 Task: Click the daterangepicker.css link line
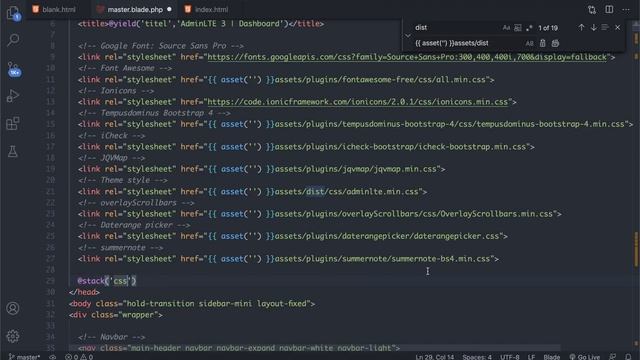pos(293,236)
